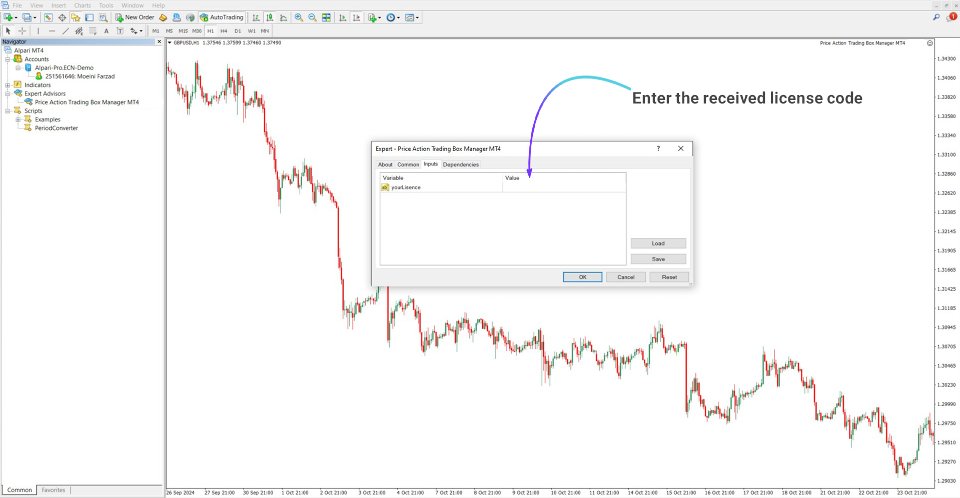Switch to the About tab in Expert dialog
The width and height of the screenshot is (960, 498).
coord(385,165)
